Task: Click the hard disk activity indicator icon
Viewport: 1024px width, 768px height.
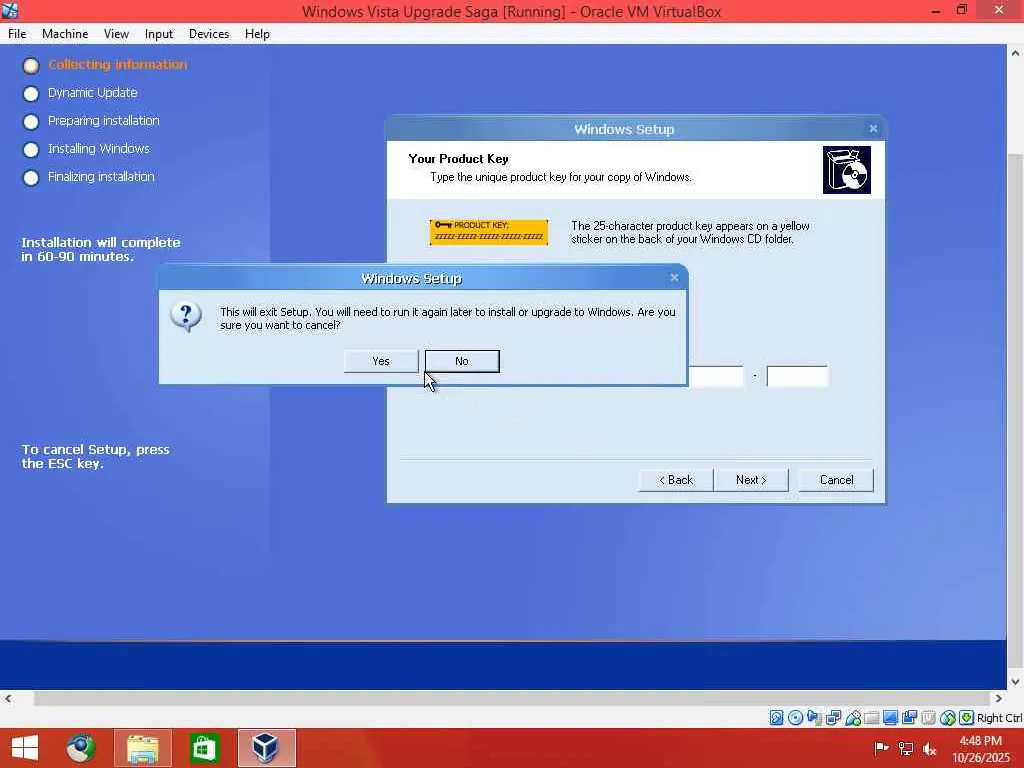Action: [776, 718]
